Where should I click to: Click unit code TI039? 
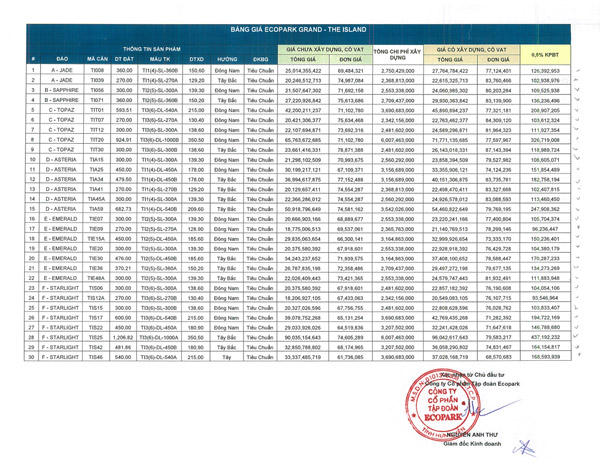pos(97,80)
